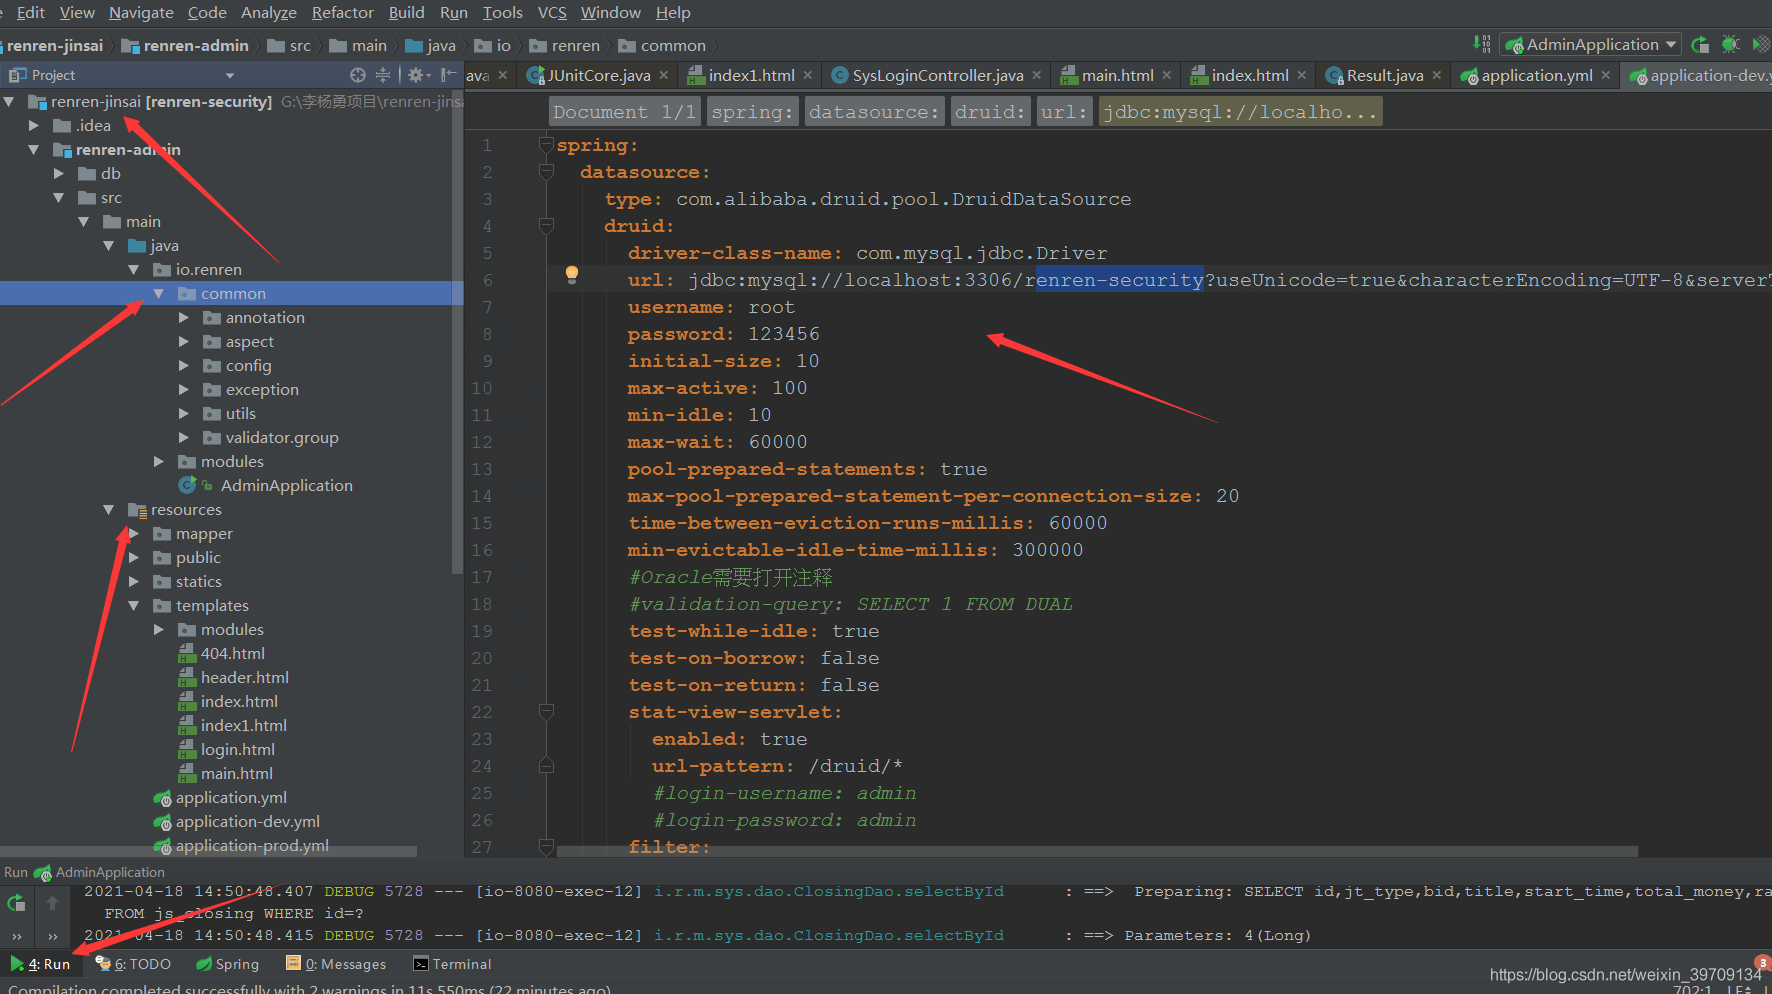Expand the mapper folder in resources

134,534
